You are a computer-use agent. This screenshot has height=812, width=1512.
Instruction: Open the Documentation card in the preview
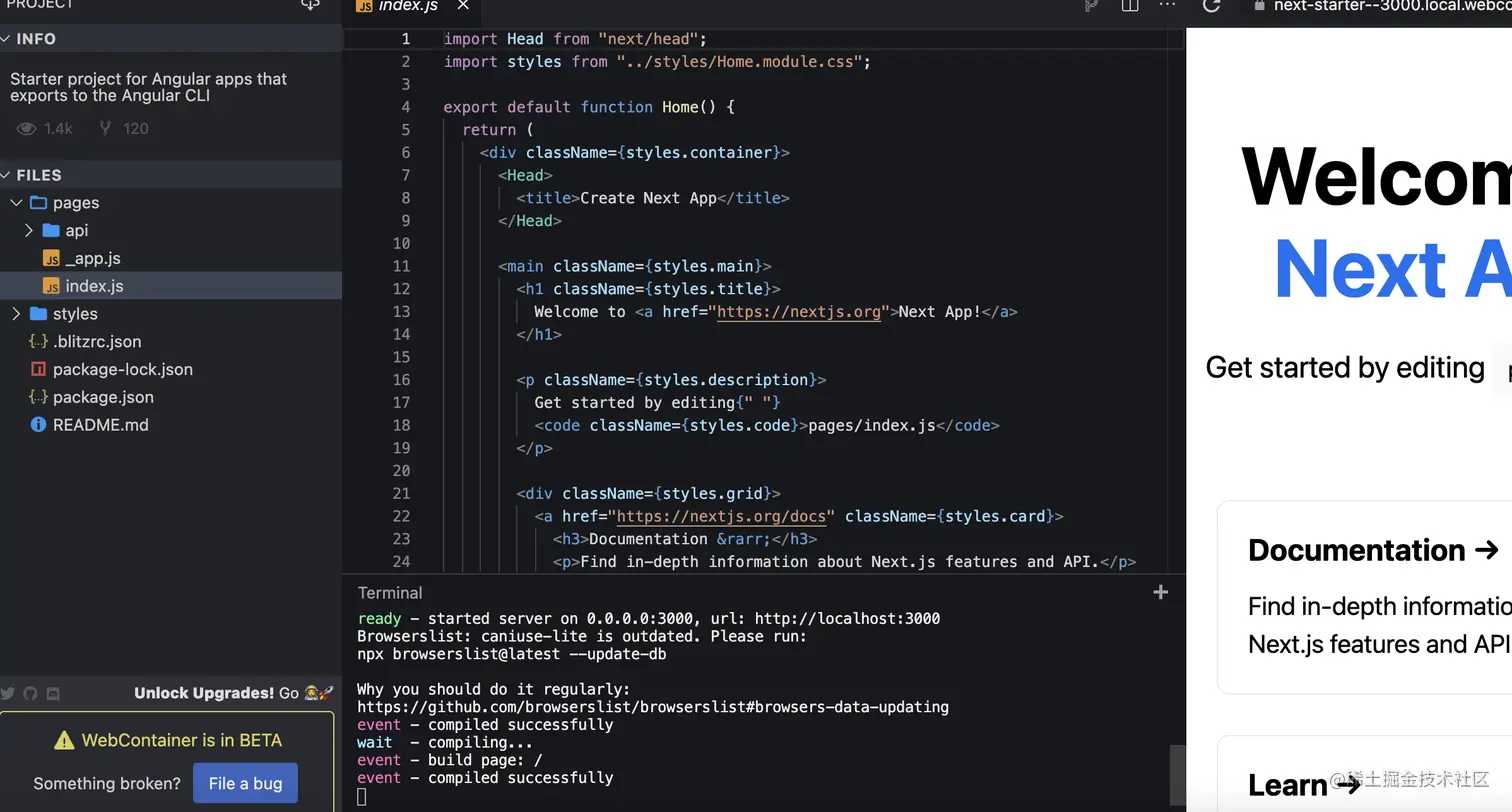click(1364, 597)
